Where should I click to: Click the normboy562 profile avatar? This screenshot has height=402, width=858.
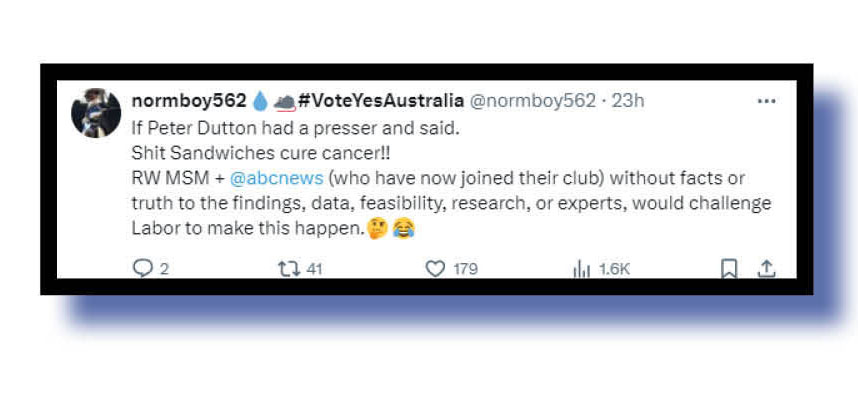pos(96,113)
